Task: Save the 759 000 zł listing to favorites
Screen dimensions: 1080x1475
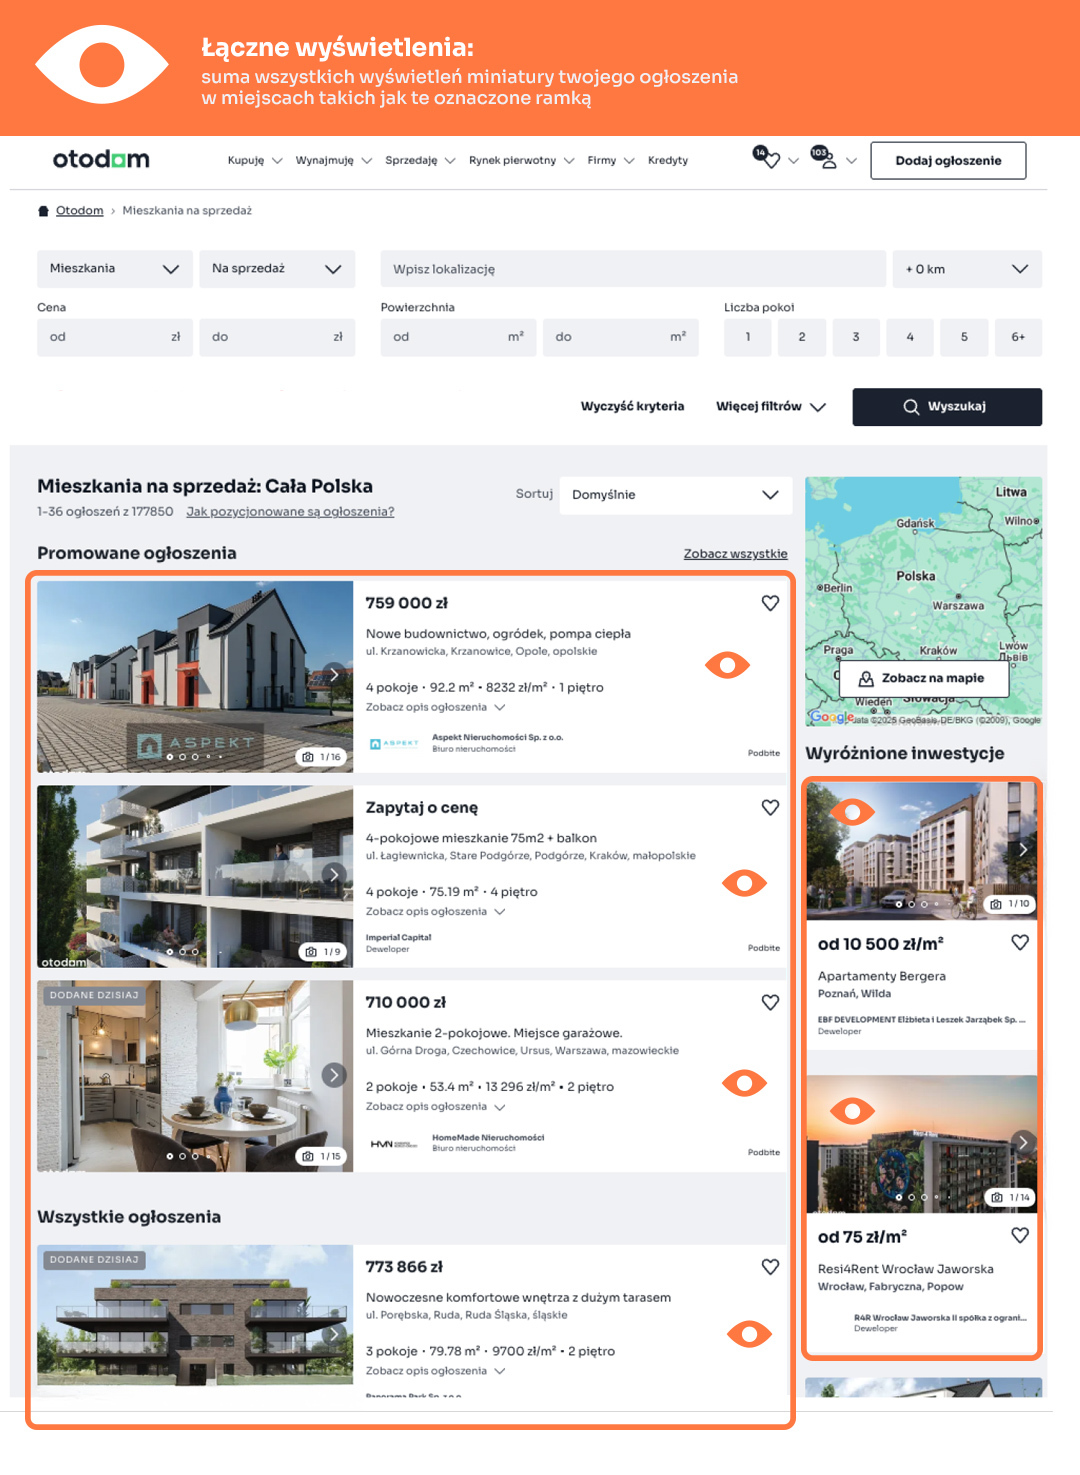Action: pyautogui.click(x=770, y=603)
